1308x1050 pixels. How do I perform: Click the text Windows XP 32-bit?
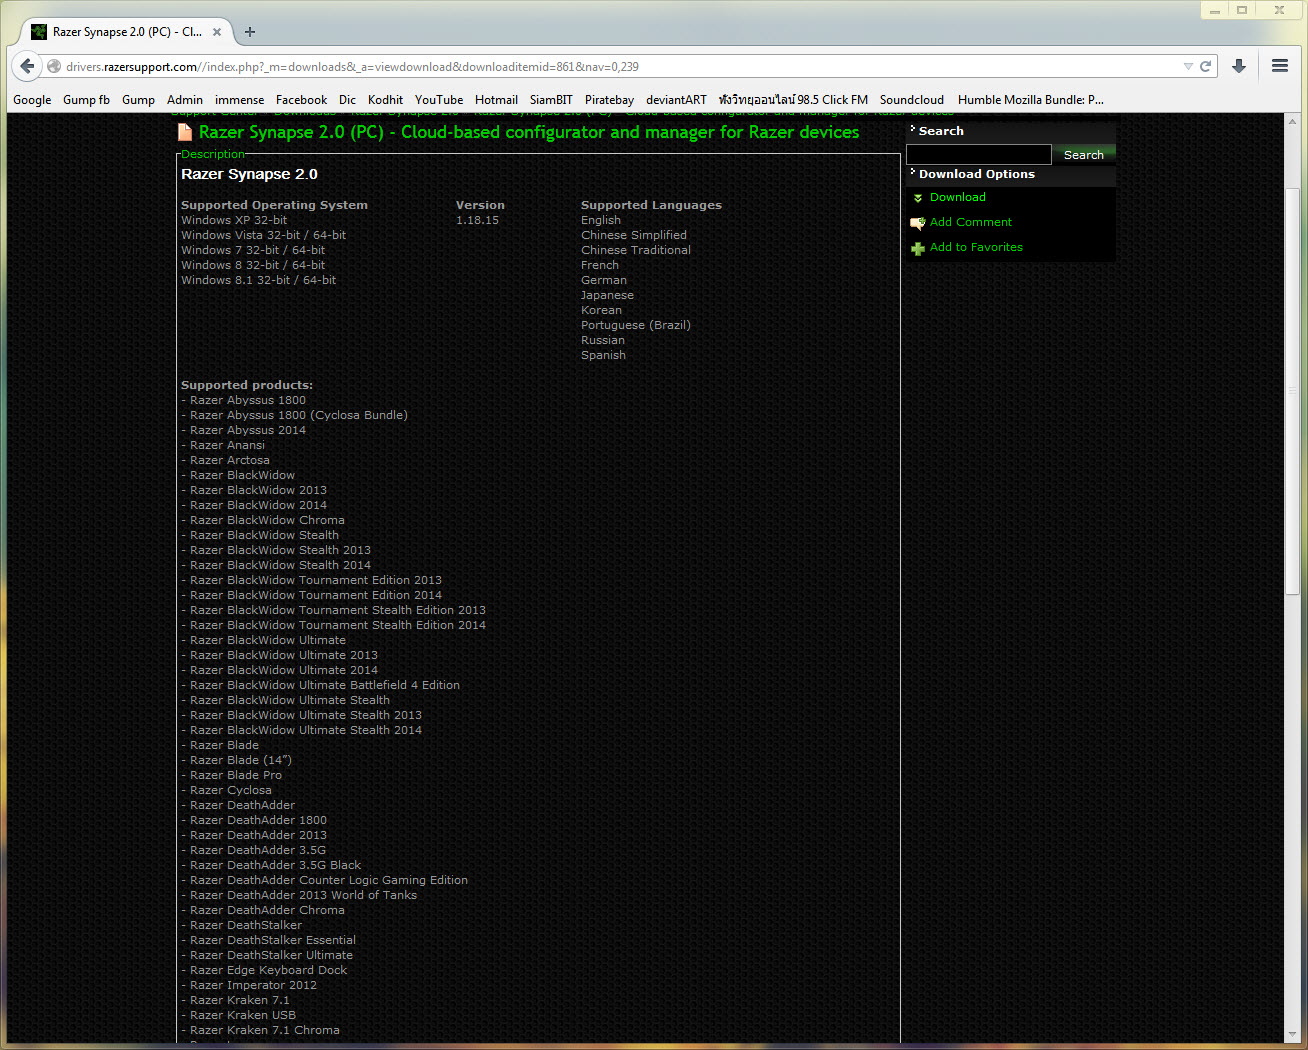click(x=234, y=220)
